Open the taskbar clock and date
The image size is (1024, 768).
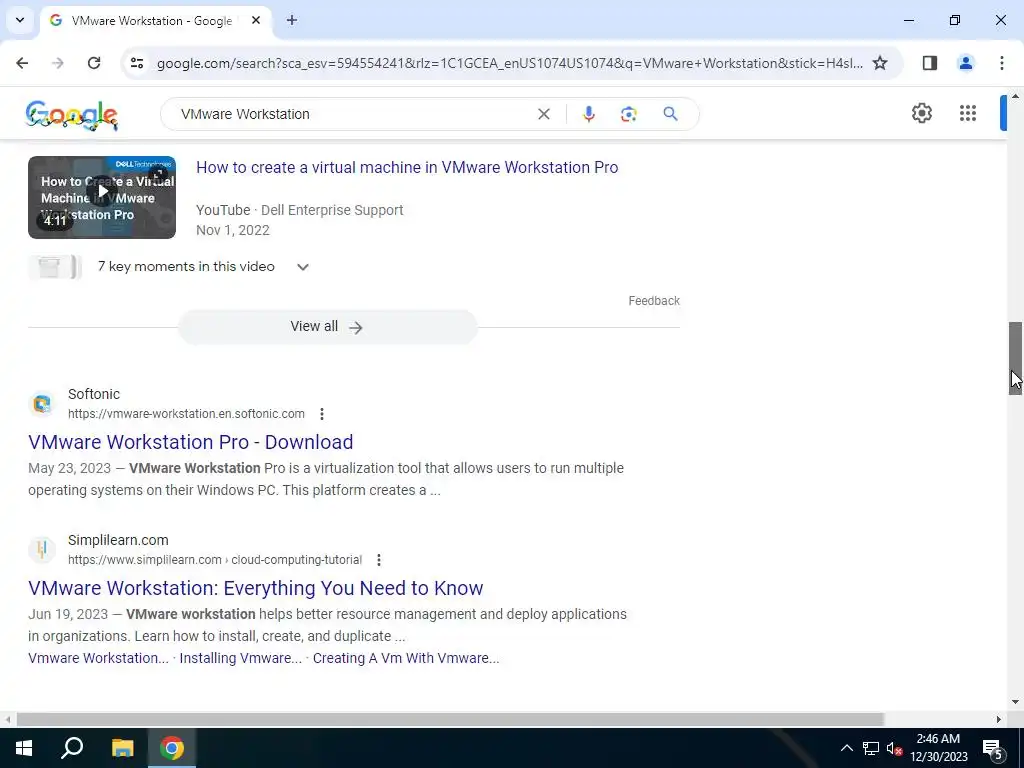pyautogui.click(x=938, y=748)
